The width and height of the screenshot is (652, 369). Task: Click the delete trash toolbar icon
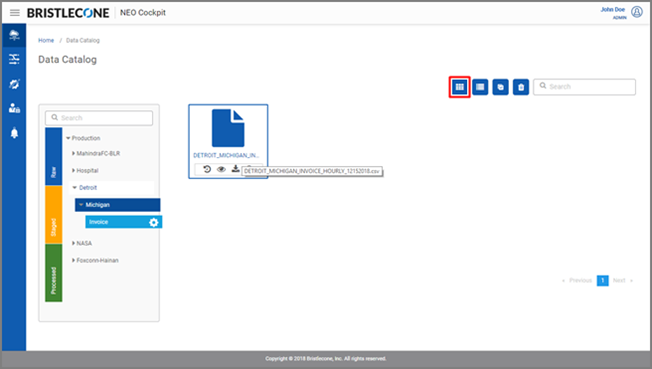pos(521,87)
